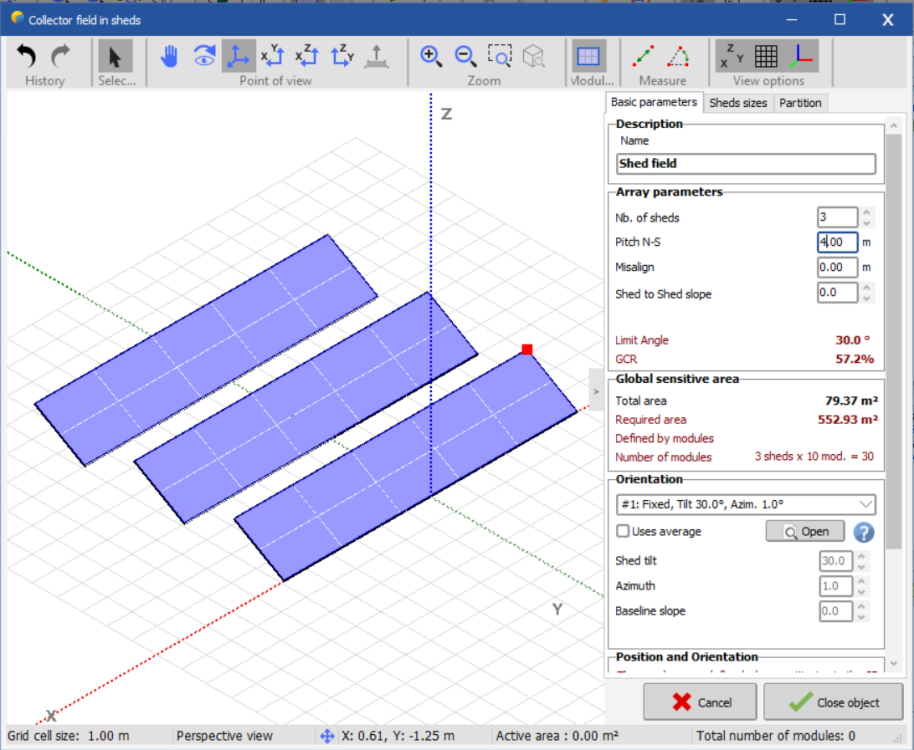Click the Shed field name input
Screen dimensions: 914x750
point(746,164)
